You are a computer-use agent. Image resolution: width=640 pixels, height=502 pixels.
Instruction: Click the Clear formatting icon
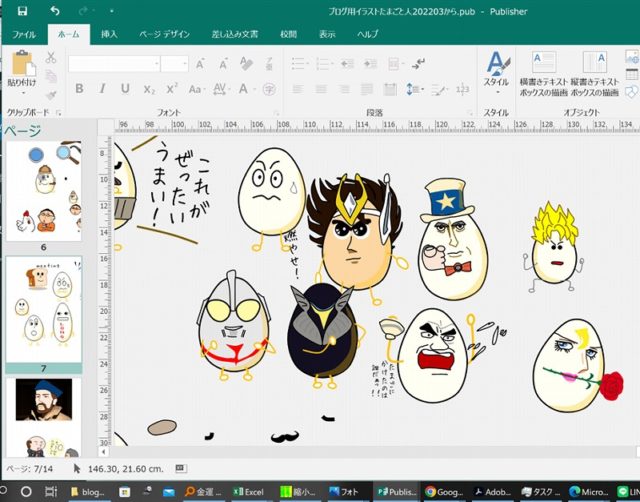tap(246, 64)
